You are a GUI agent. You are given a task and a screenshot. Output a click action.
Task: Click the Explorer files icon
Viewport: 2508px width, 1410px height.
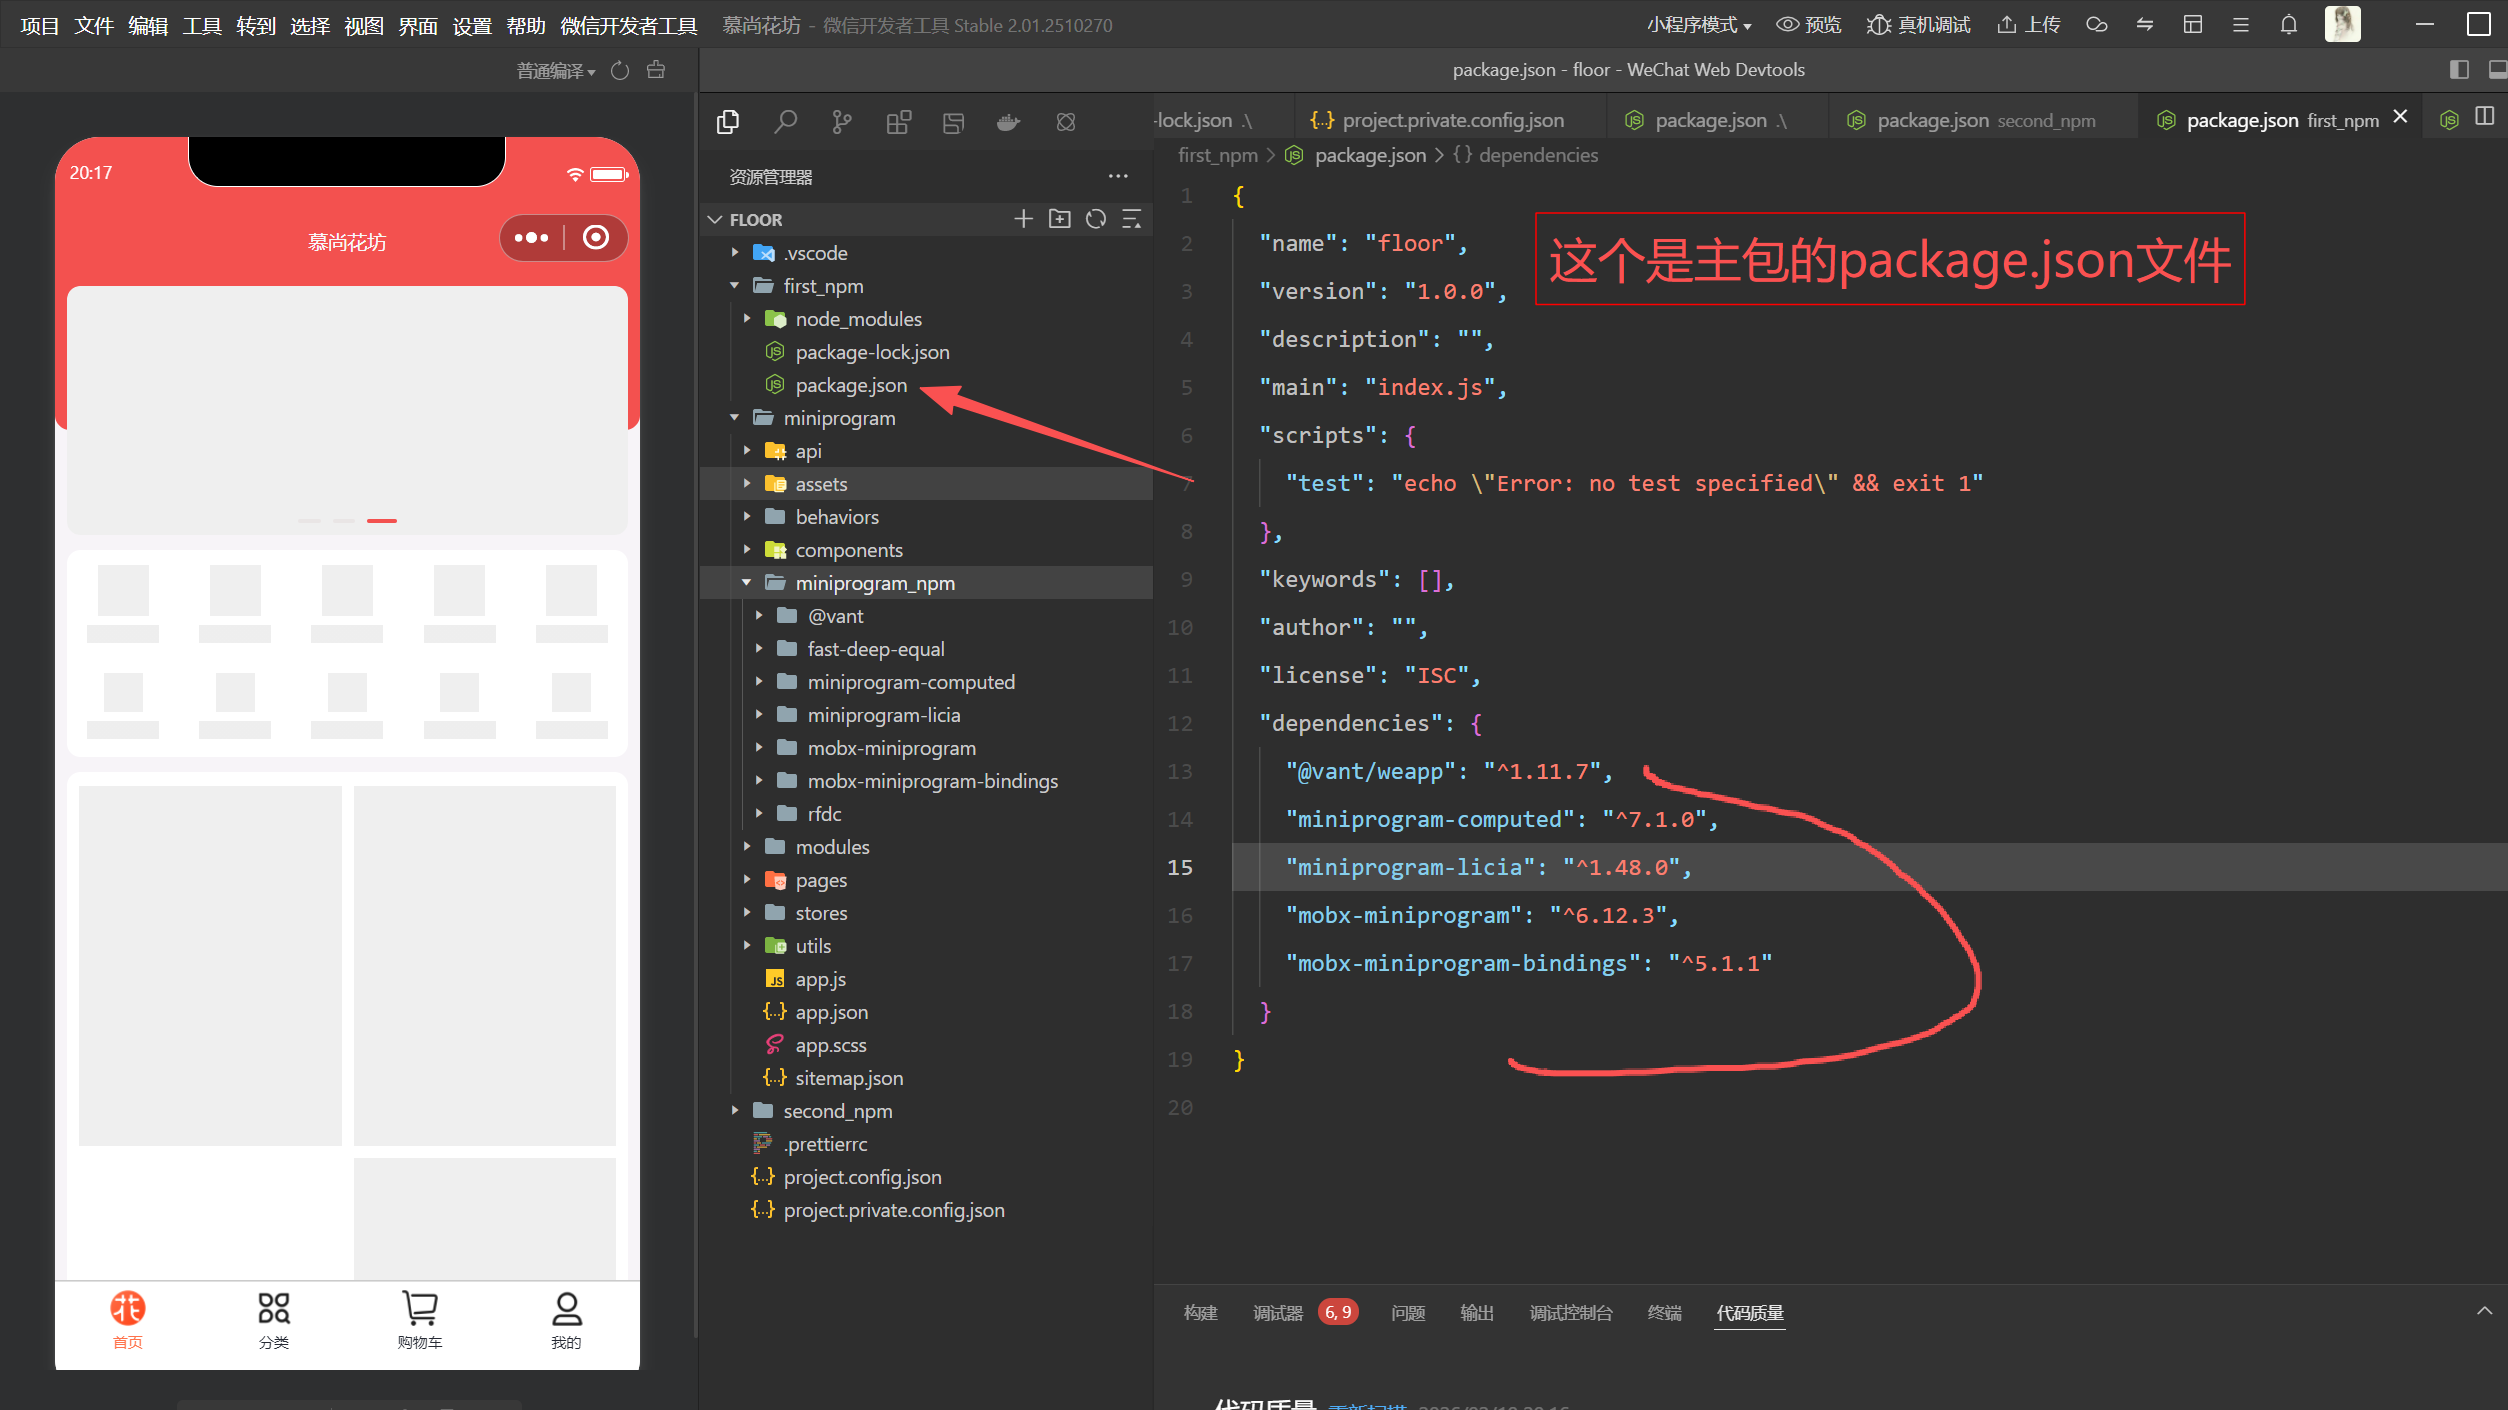pos(728,122)
